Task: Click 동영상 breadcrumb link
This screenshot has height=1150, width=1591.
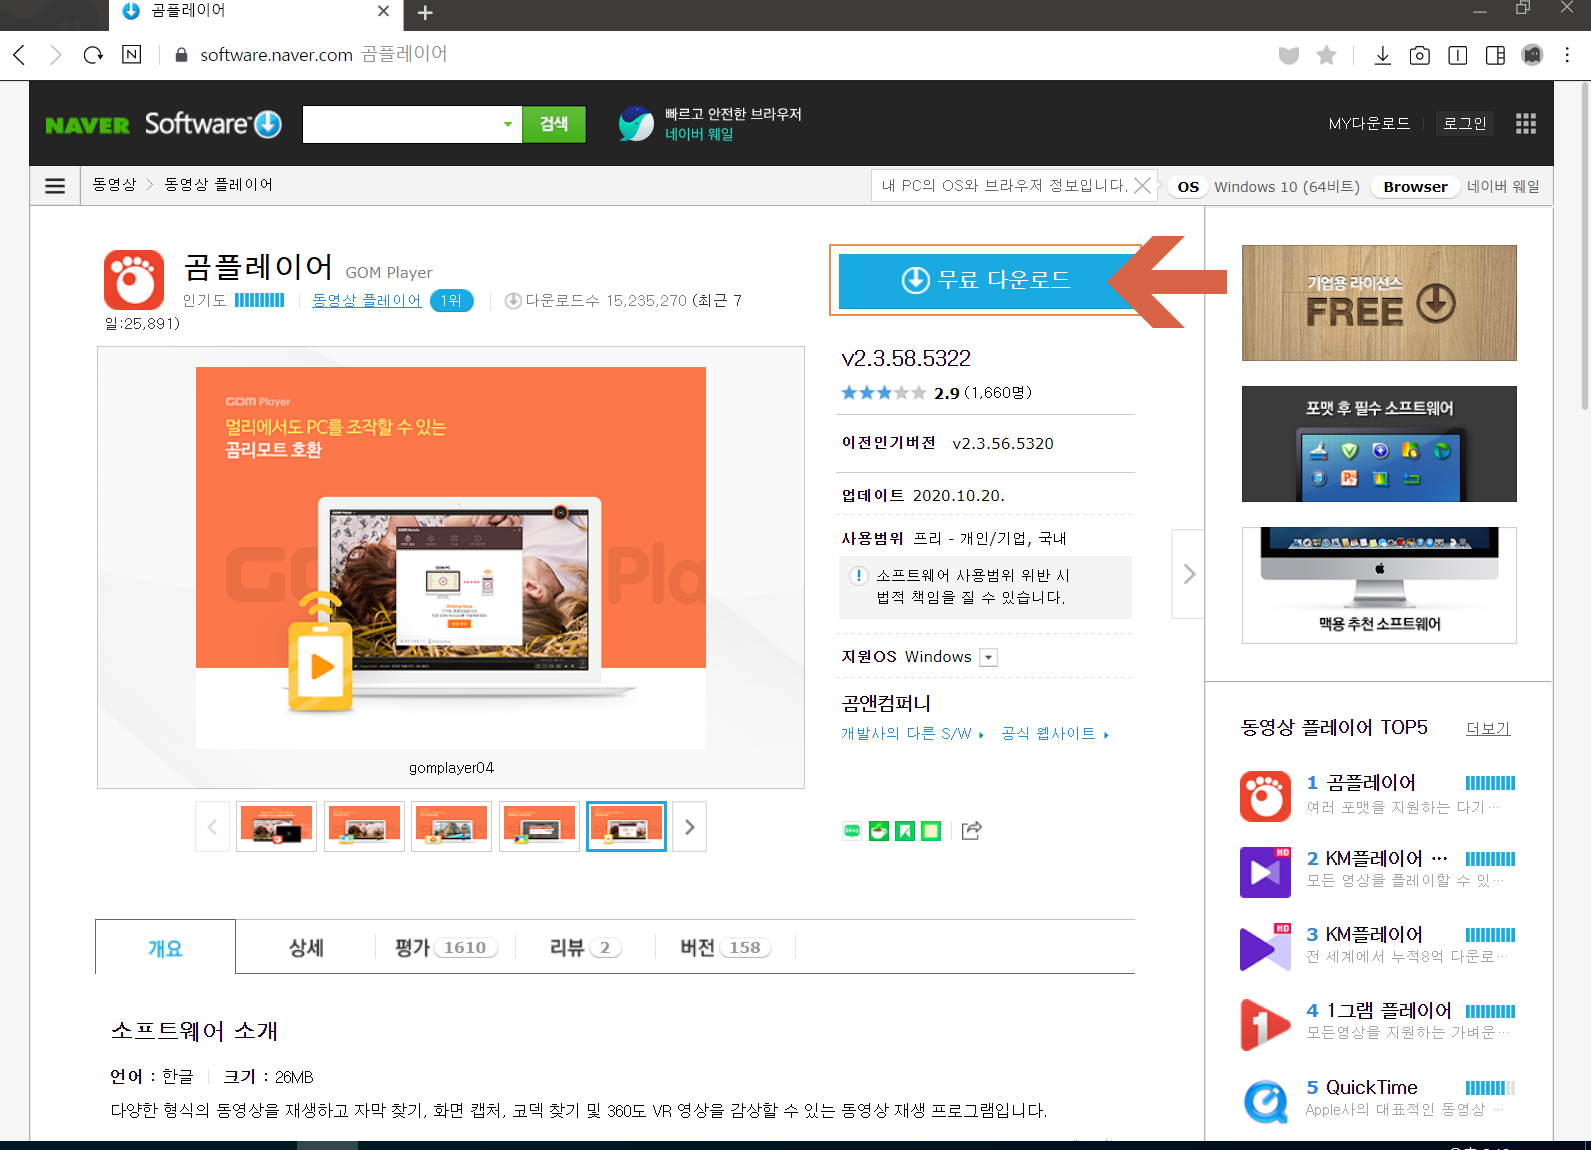Action: pyautogui.click(x=114, y=185)
